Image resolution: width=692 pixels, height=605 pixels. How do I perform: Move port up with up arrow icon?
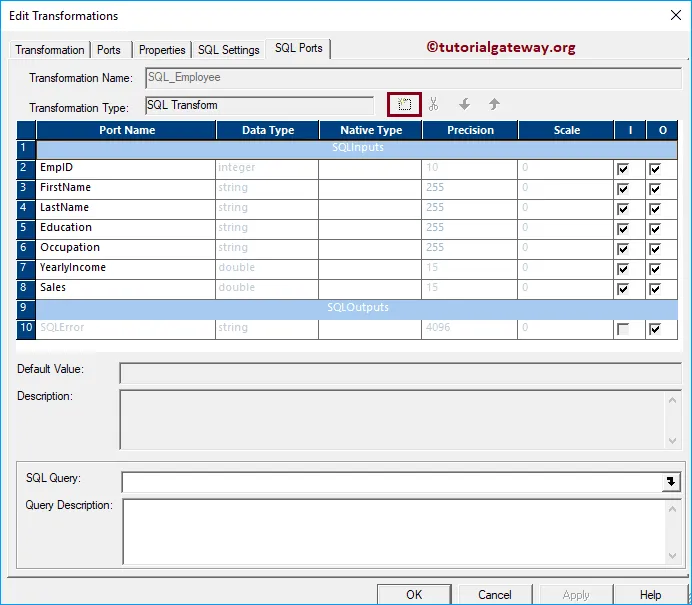click(x=494, y=104)
